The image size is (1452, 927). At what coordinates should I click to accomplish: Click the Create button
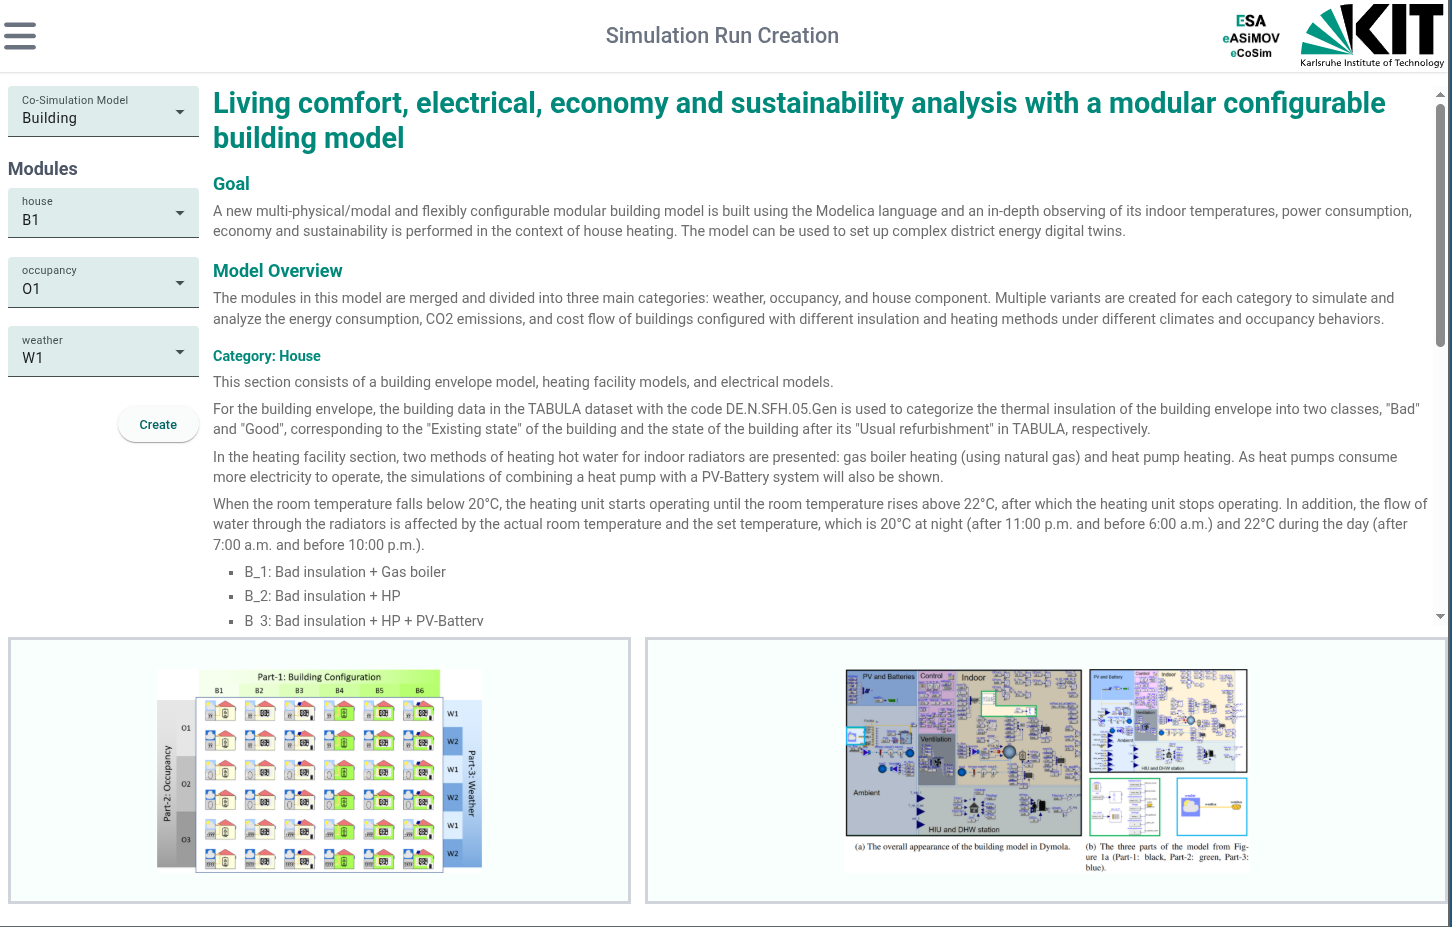tap(158, 425)
